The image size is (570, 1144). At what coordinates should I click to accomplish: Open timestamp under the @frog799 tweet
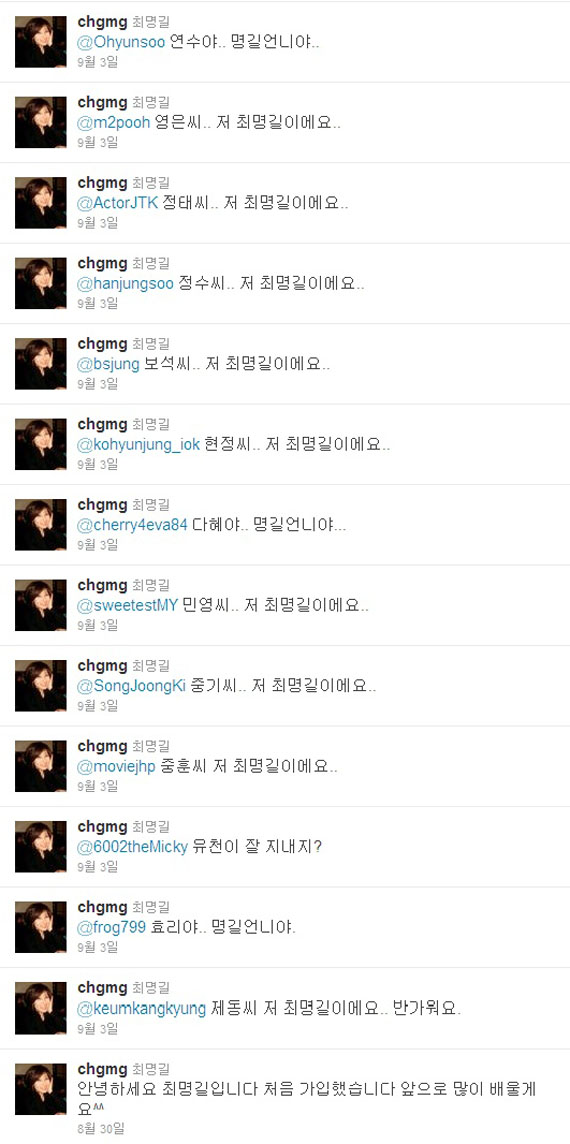(x=97, y=947)
